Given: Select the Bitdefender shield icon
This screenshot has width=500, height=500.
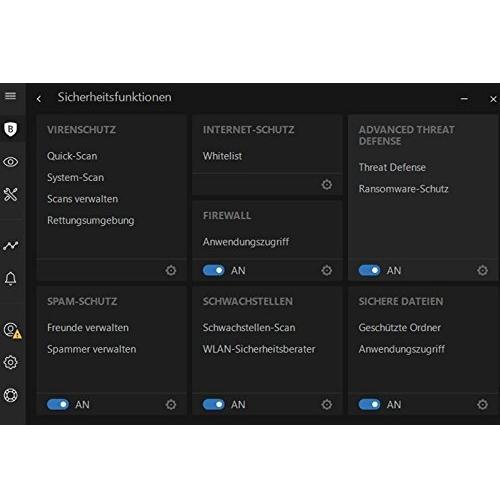Looking at the screenshot, I should tap(10, 129).
